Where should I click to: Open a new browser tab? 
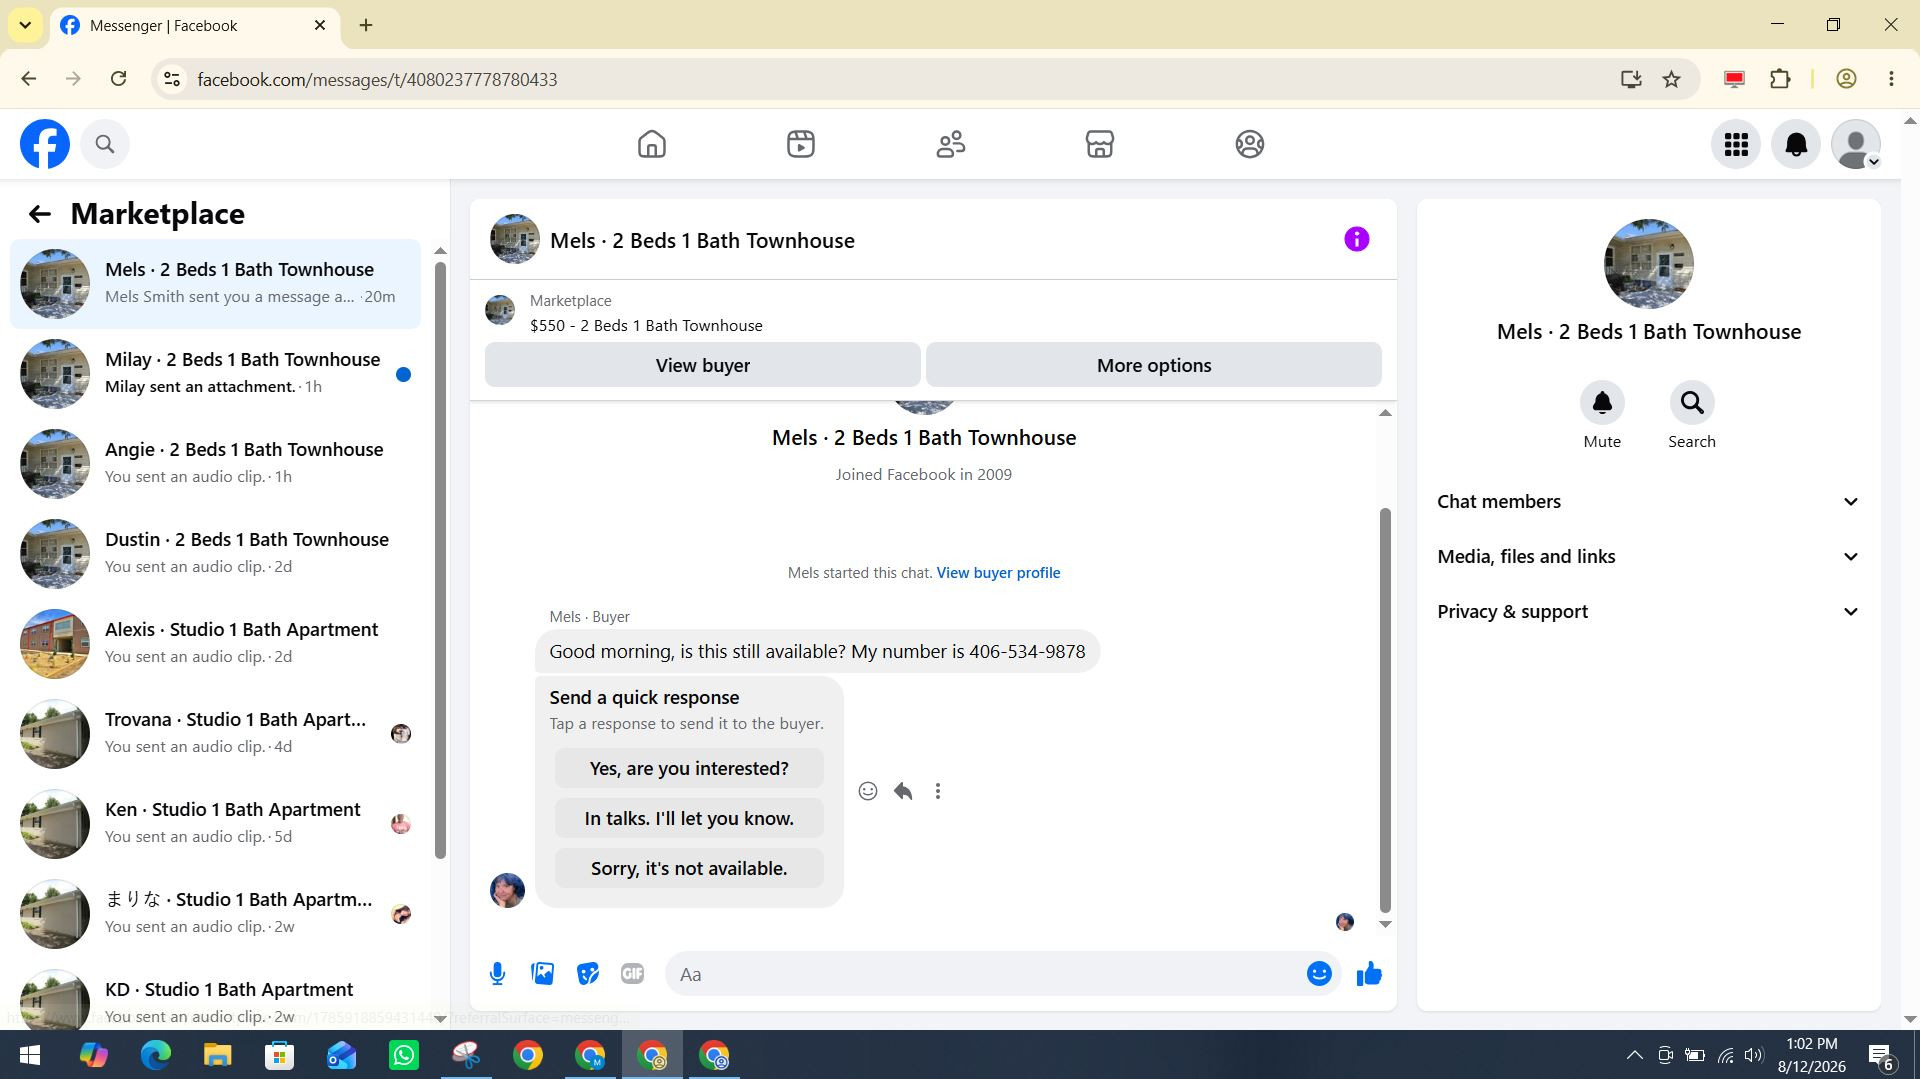366,25
